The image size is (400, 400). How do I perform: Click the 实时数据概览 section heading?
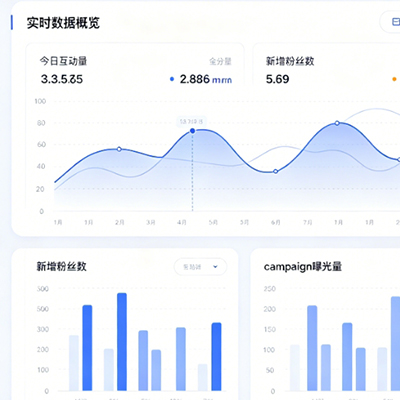pyautogui.click(x=63, y=23)
